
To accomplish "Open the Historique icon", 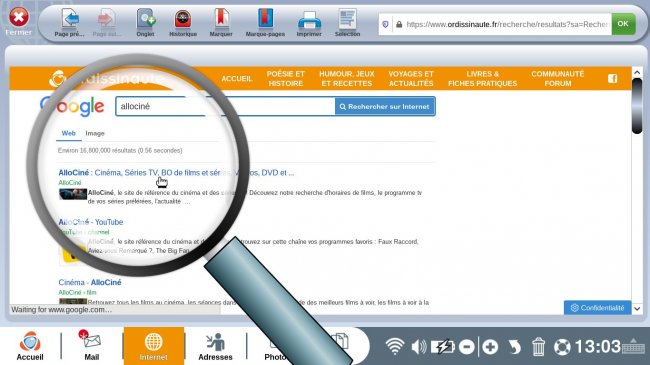I will pos(183,19).
